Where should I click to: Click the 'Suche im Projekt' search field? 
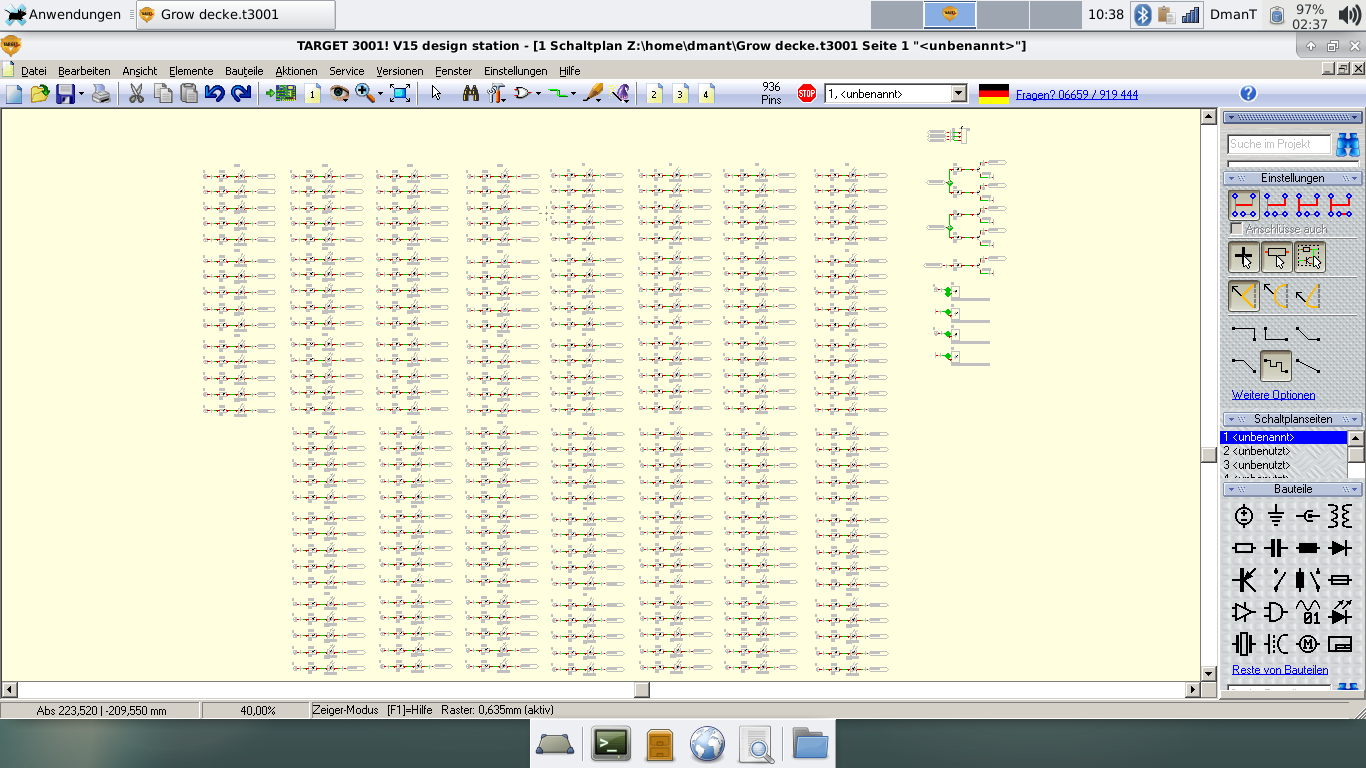point(1279,144)
